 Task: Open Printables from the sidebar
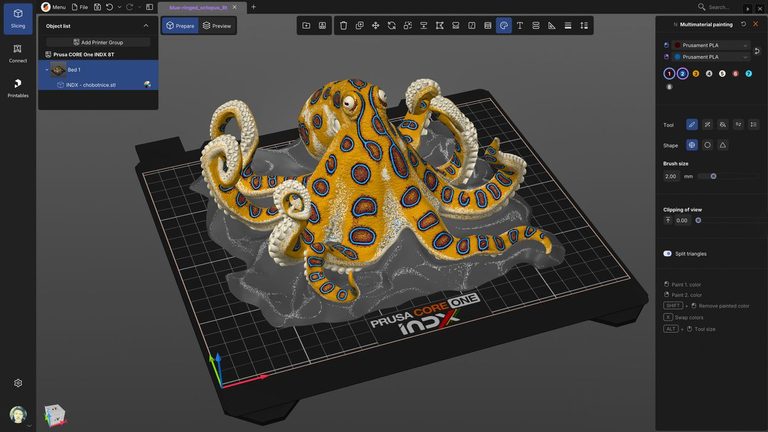click(x=18, y=89)
